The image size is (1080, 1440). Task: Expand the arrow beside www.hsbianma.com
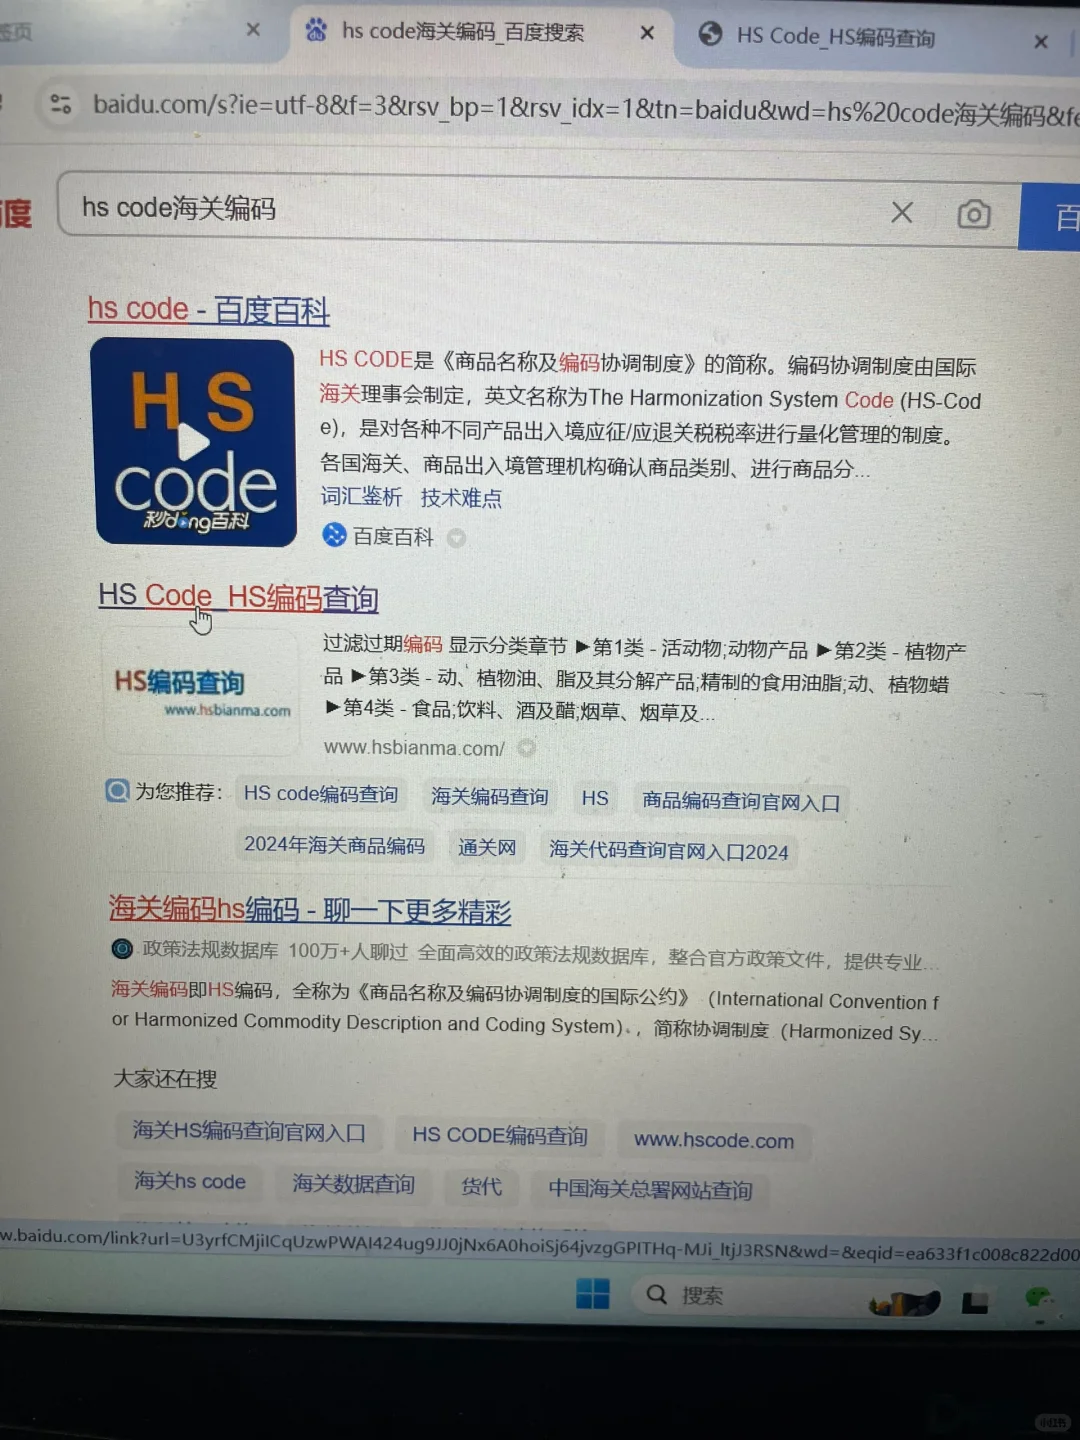[x=525, y=747]
